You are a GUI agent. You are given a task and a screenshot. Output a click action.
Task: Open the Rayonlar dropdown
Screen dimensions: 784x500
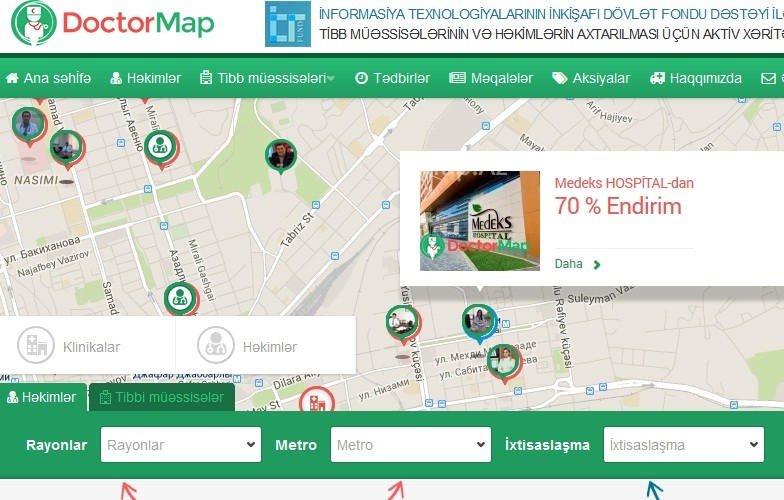pos(180,445)
